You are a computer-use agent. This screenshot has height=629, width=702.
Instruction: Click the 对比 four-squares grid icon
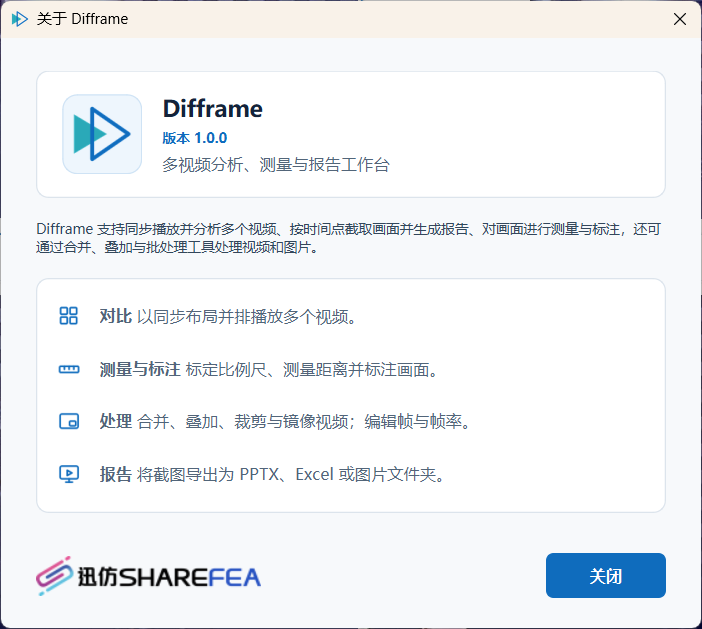tap(68, 316)
